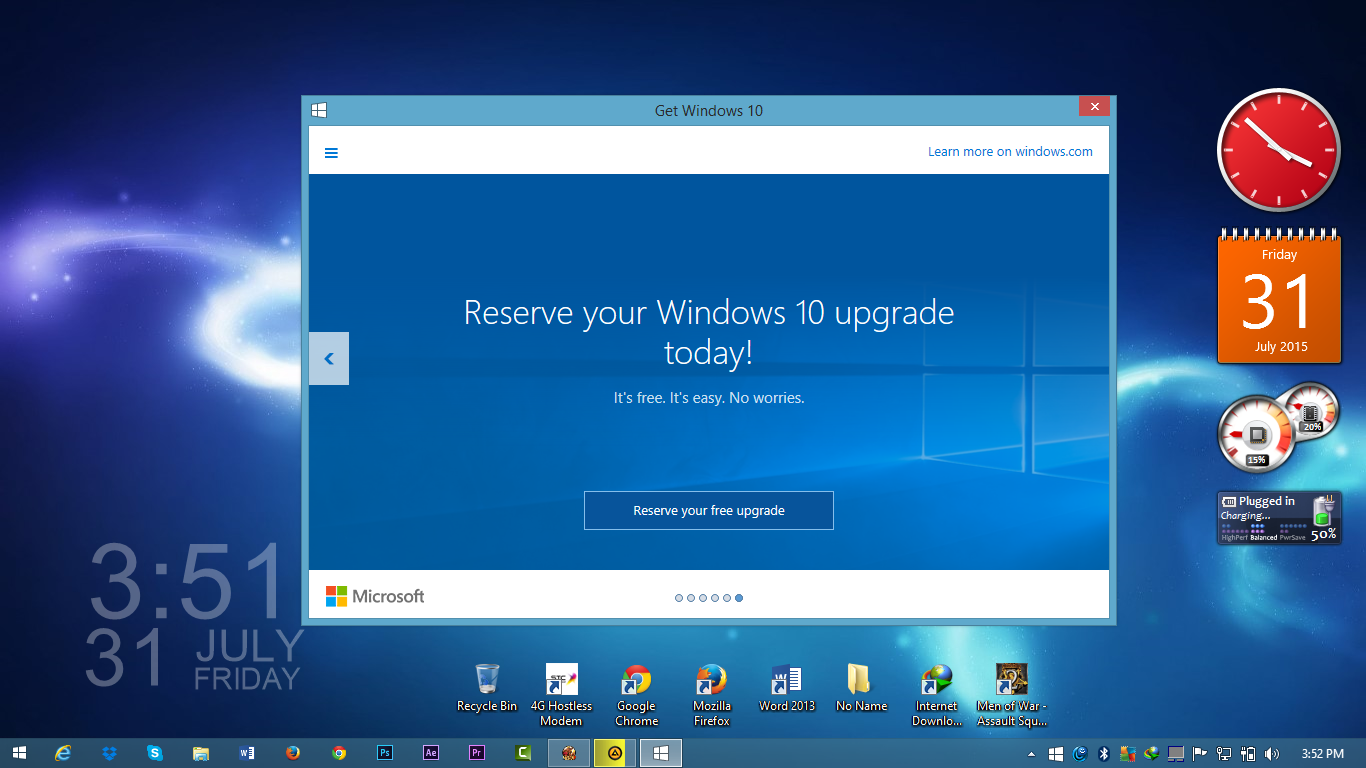Image resolution: width=1366 pixels, height=768 pixels.
Task: Click the Get Windows 10 tray icon
Action: [1056, 754]
